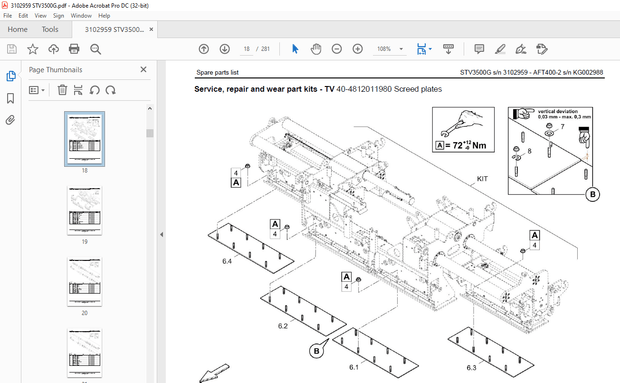620x383 pixels.
Task: Click the thumbnail panel scrollbar handle
Action: point(150,133)
